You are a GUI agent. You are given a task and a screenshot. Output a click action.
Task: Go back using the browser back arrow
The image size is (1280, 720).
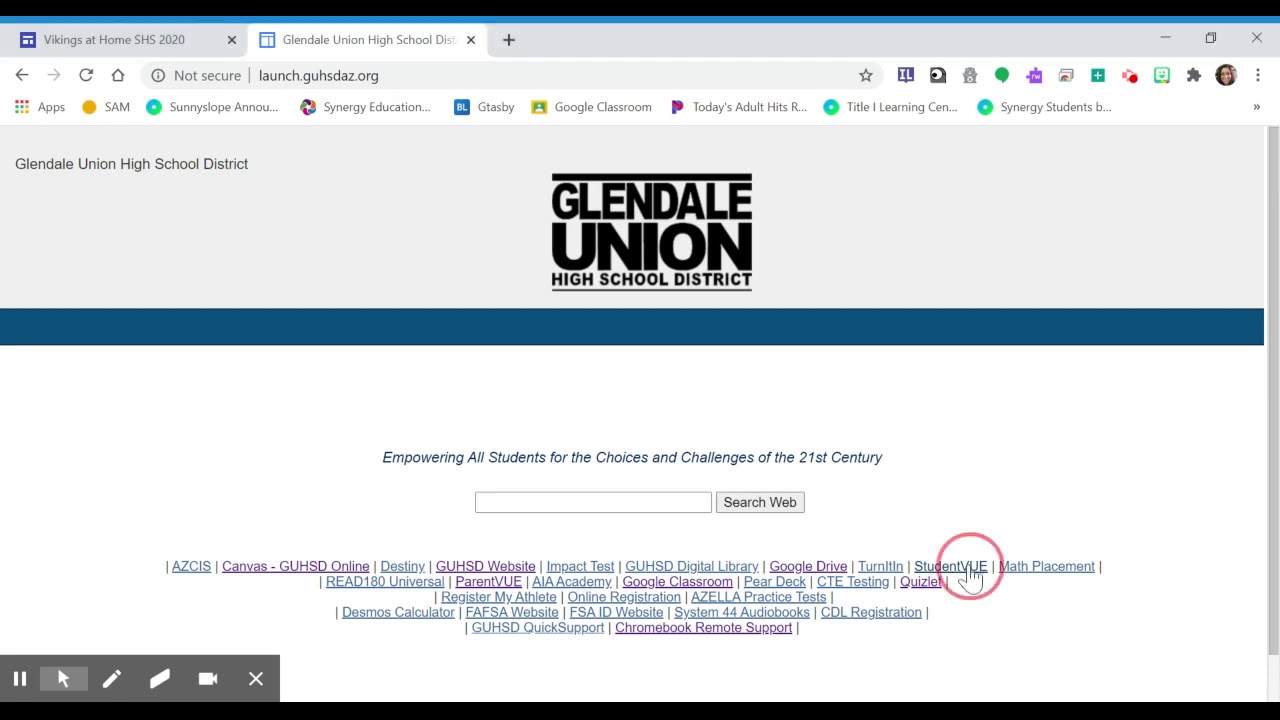[x=22, y=75]
